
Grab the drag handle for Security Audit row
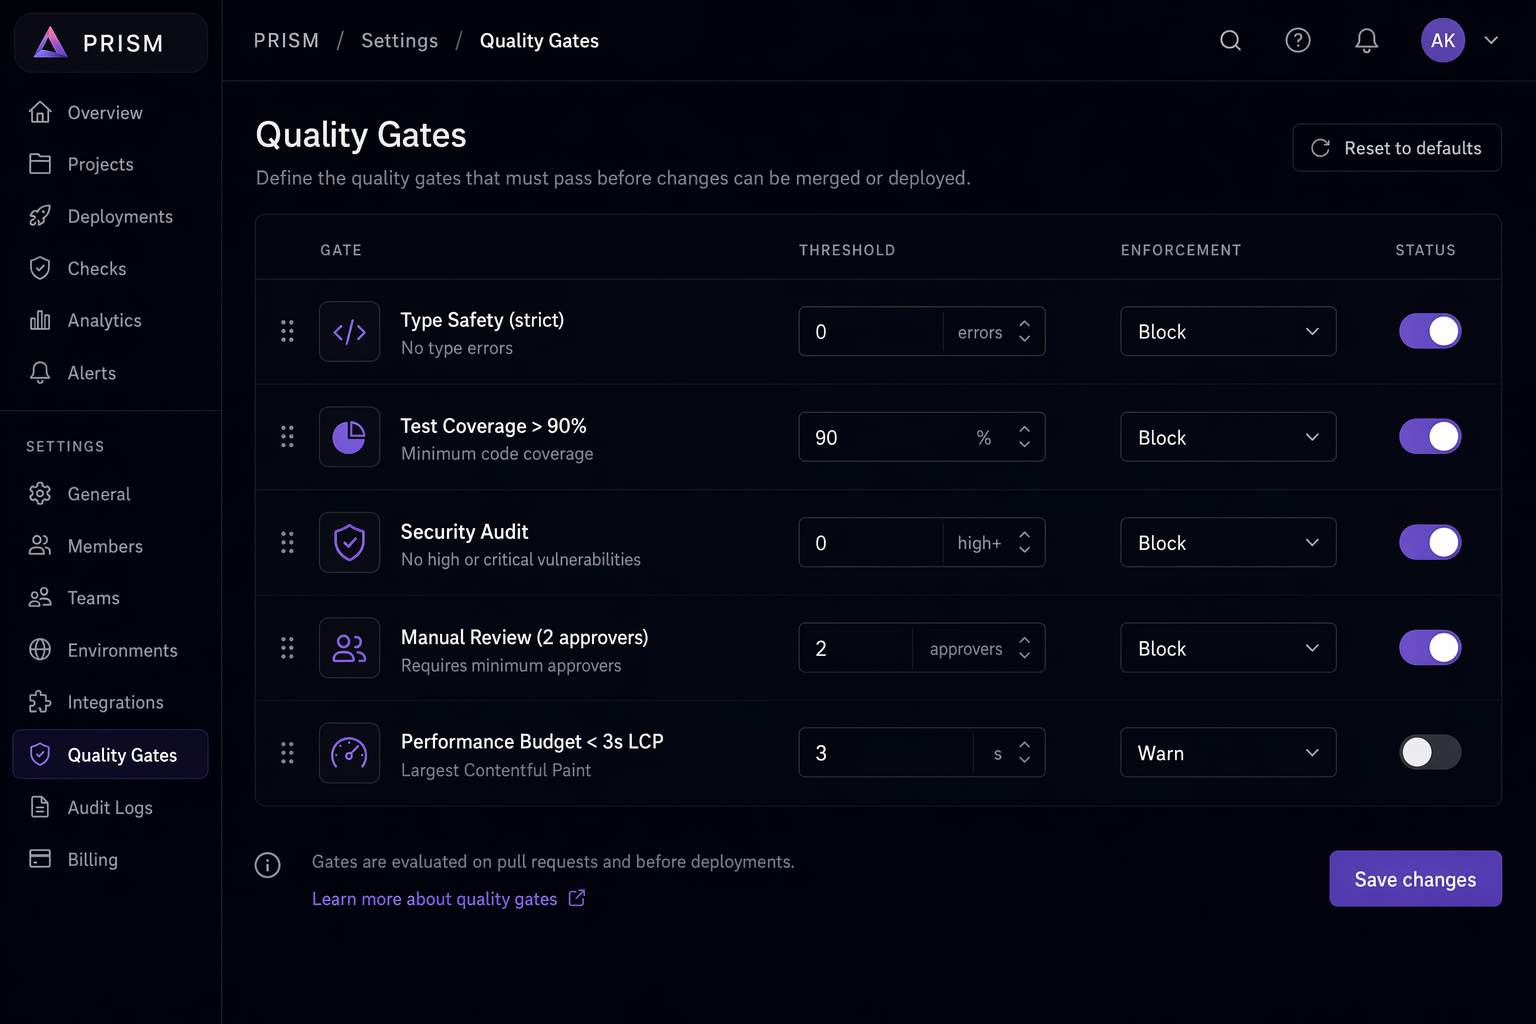pyautogui.click(x=287, y=542)
